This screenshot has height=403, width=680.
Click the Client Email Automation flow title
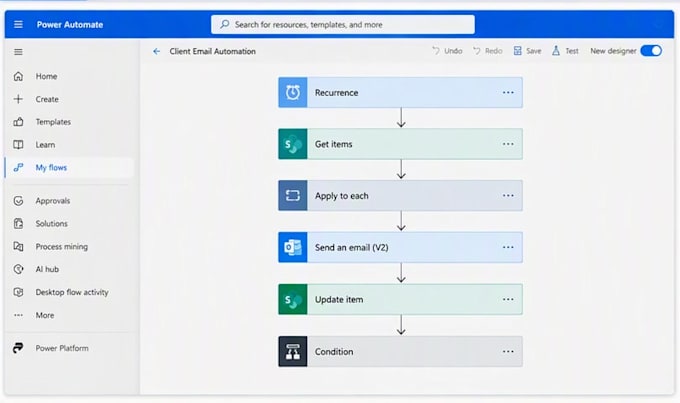[x=212, y=51]
